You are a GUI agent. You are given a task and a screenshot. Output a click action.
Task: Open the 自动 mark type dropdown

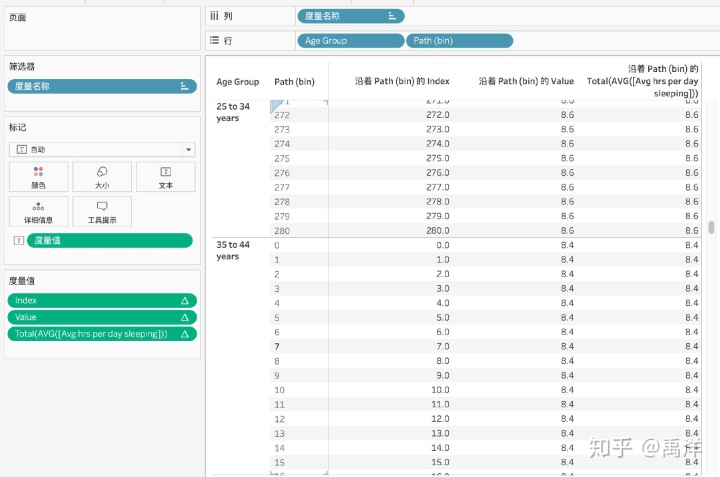[188, 149]
